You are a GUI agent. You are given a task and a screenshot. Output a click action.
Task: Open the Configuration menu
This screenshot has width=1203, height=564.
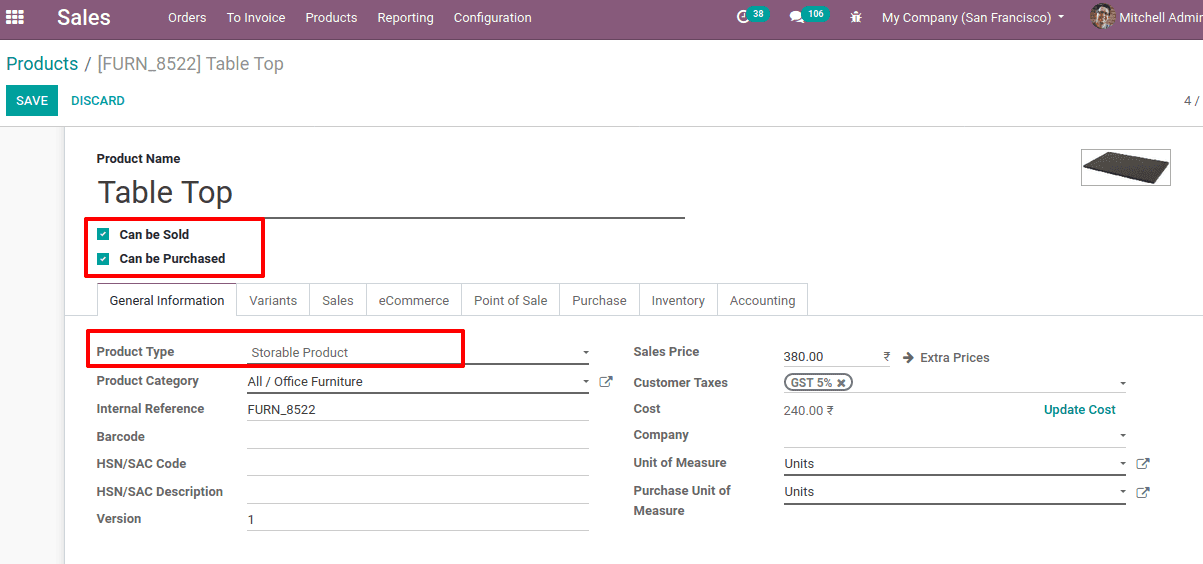click(493, 17)
